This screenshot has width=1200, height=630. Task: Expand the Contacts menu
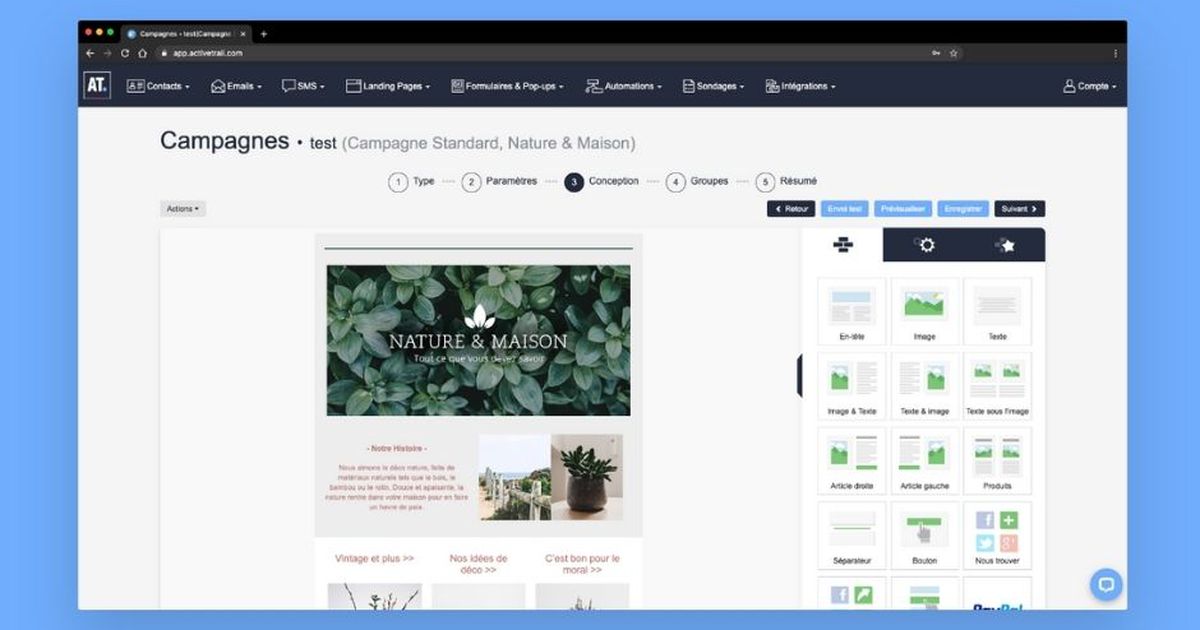tap(158, 86)
